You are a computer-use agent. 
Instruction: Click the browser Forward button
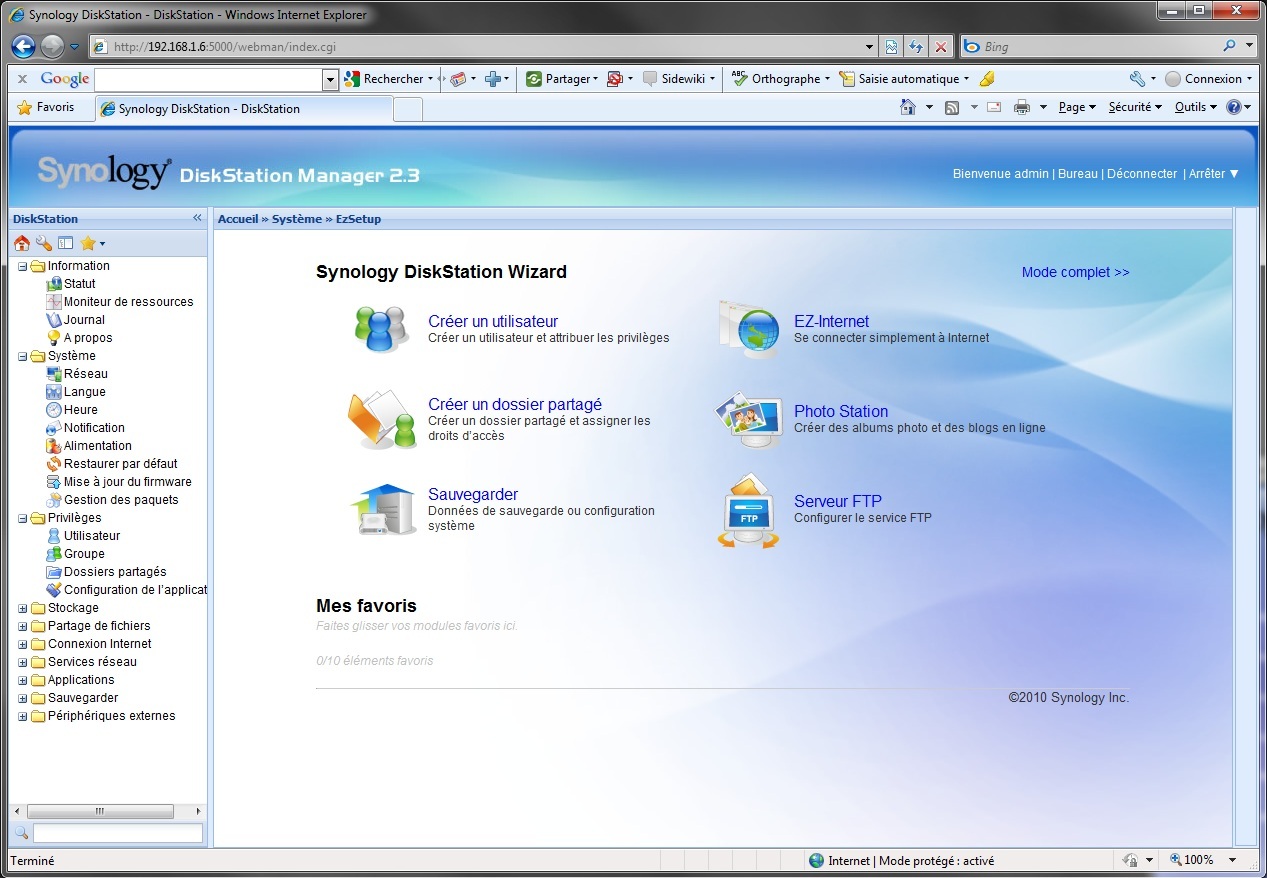[52, 46]
